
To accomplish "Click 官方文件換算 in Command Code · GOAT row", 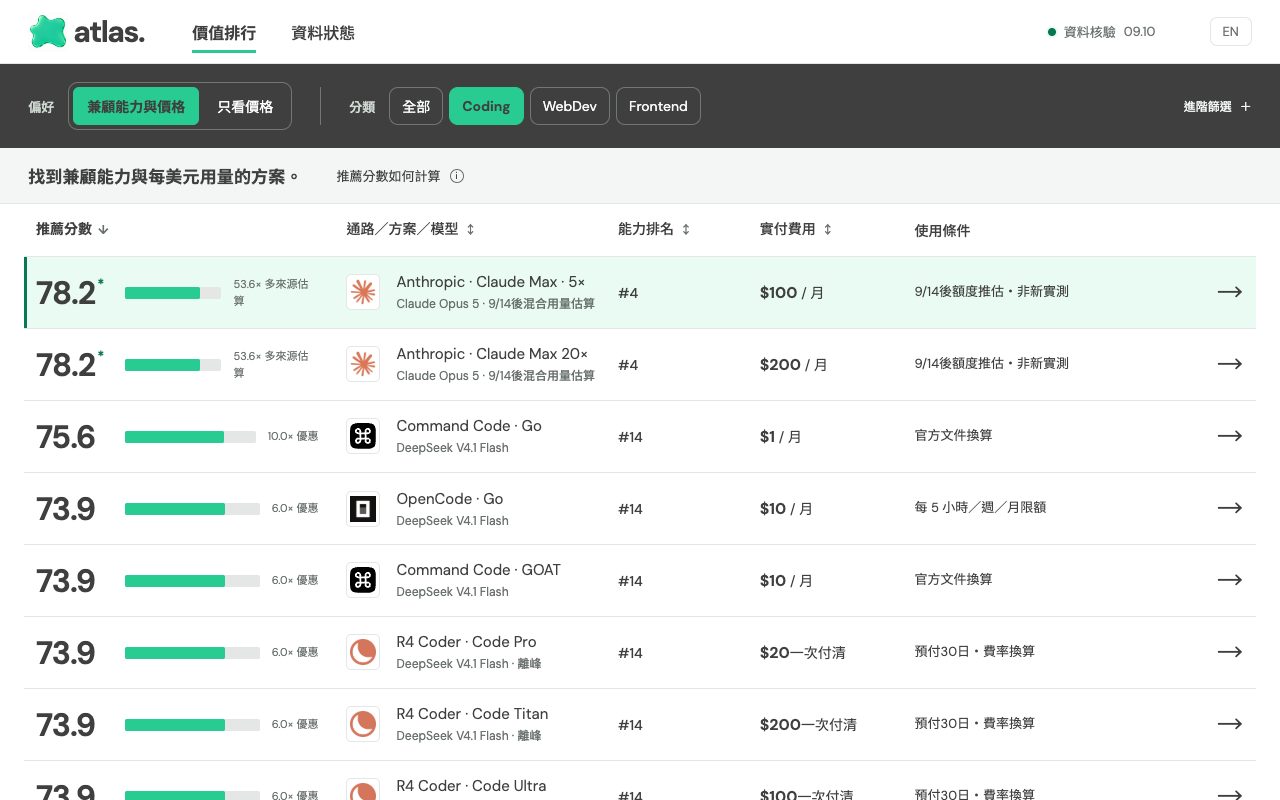I will click(953, 579).
